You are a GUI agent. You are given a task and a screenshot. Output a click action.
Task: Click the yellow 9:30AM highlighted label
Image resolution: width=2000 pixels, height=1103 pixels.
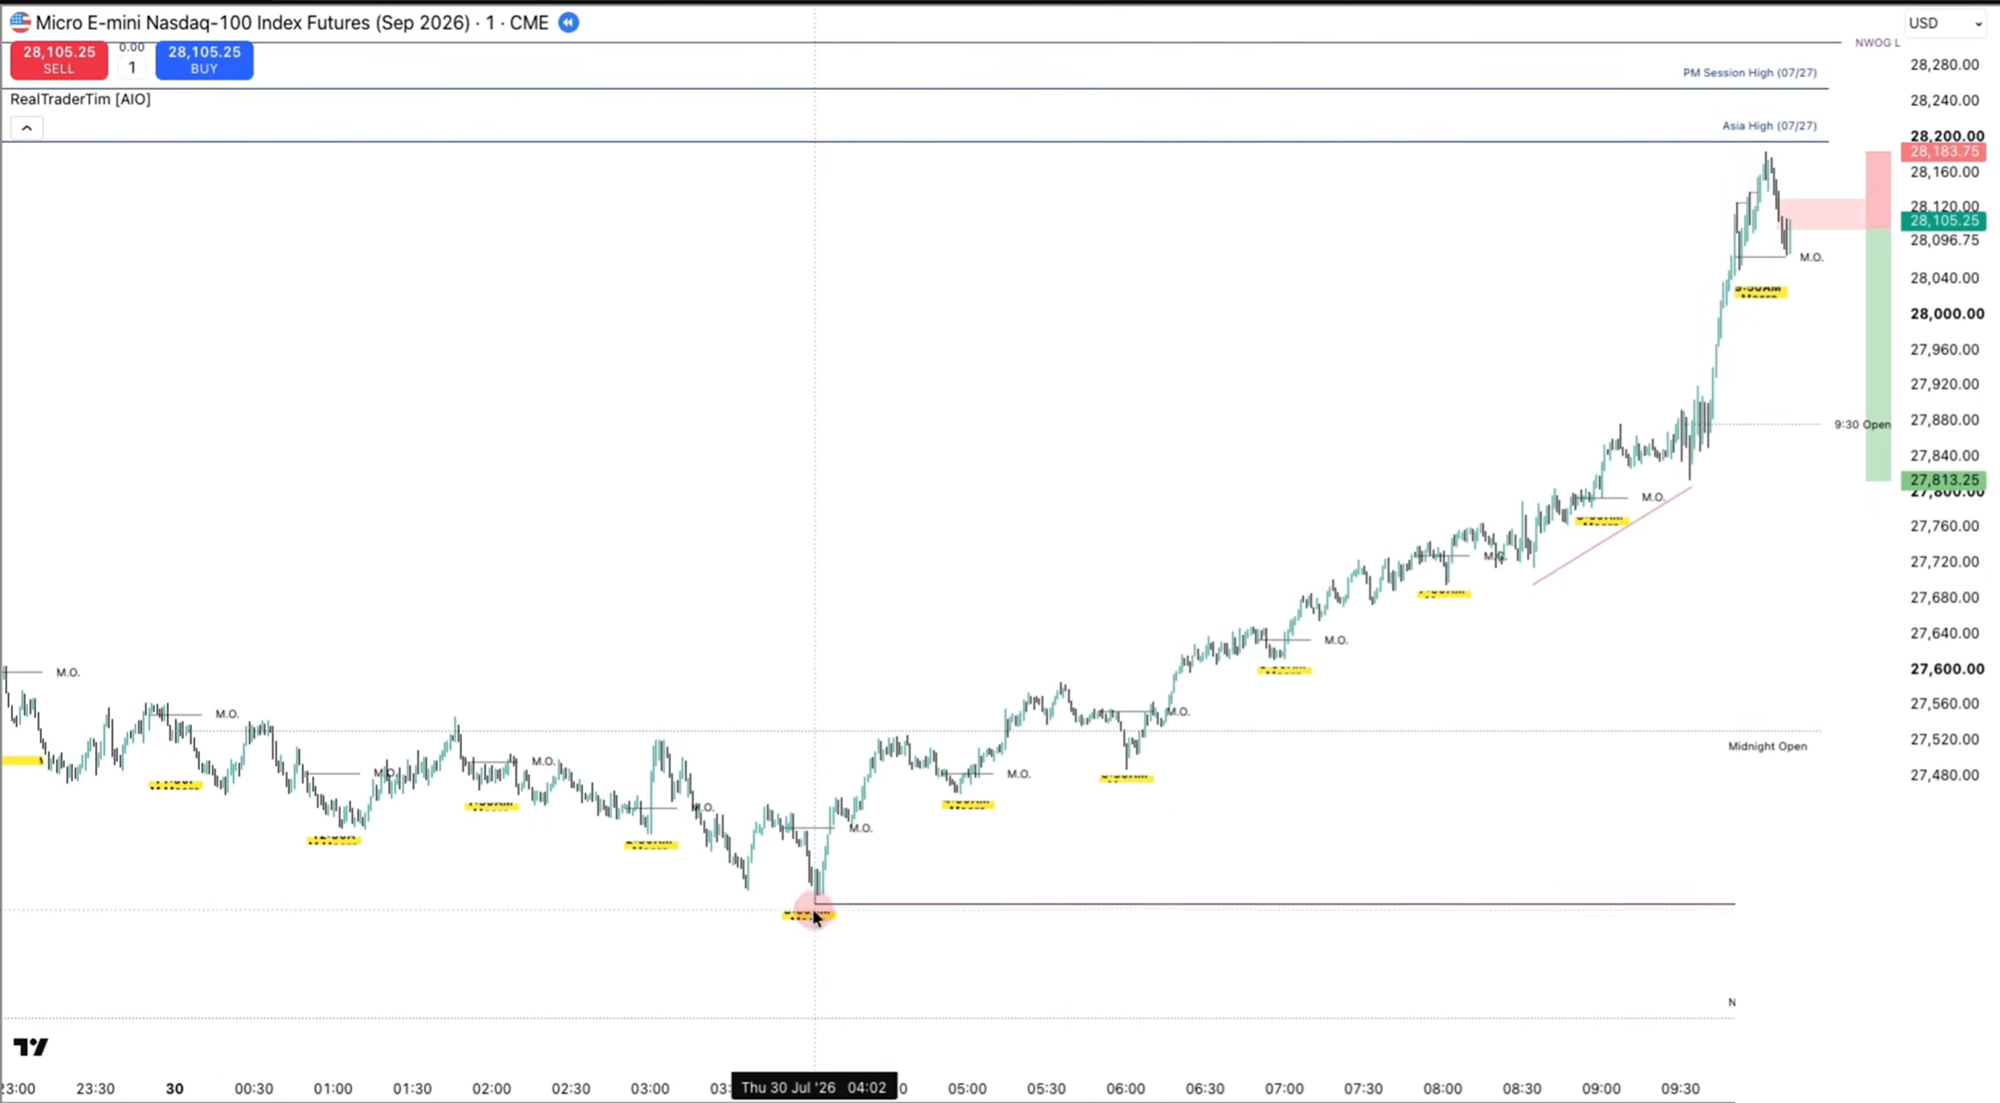coord(1759,291)
